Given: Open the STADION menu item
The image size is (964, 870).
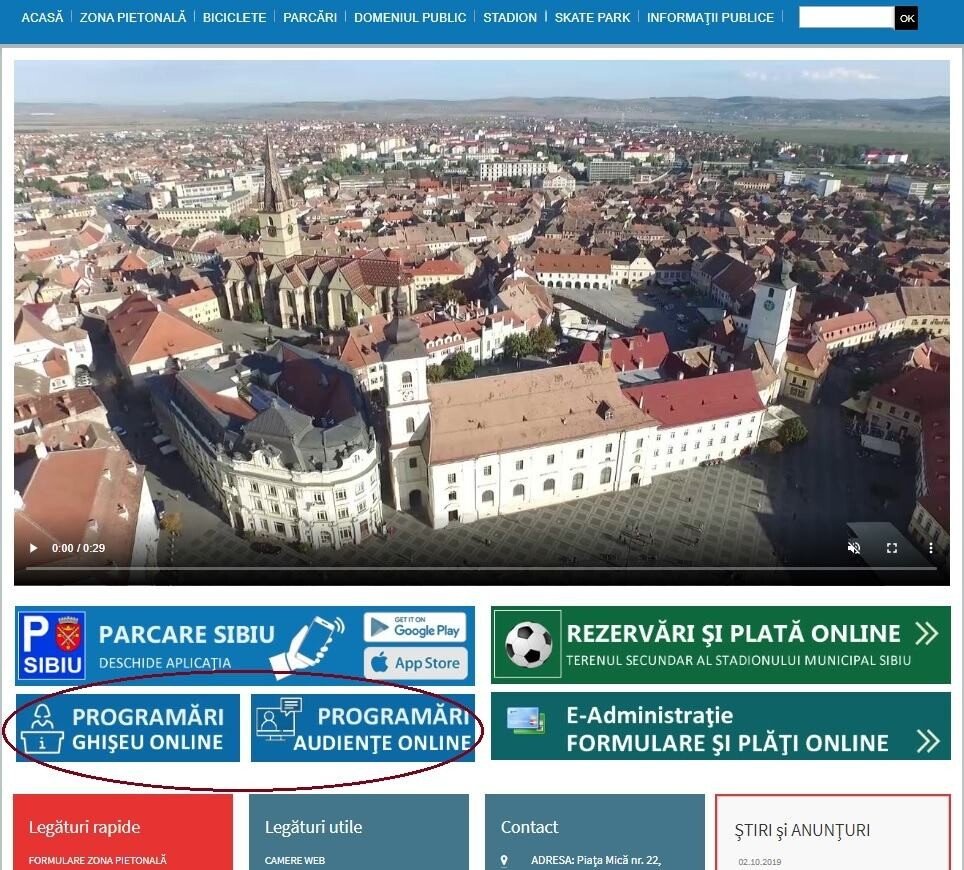Looking at the screenshot, I should [x=510, y=17].
